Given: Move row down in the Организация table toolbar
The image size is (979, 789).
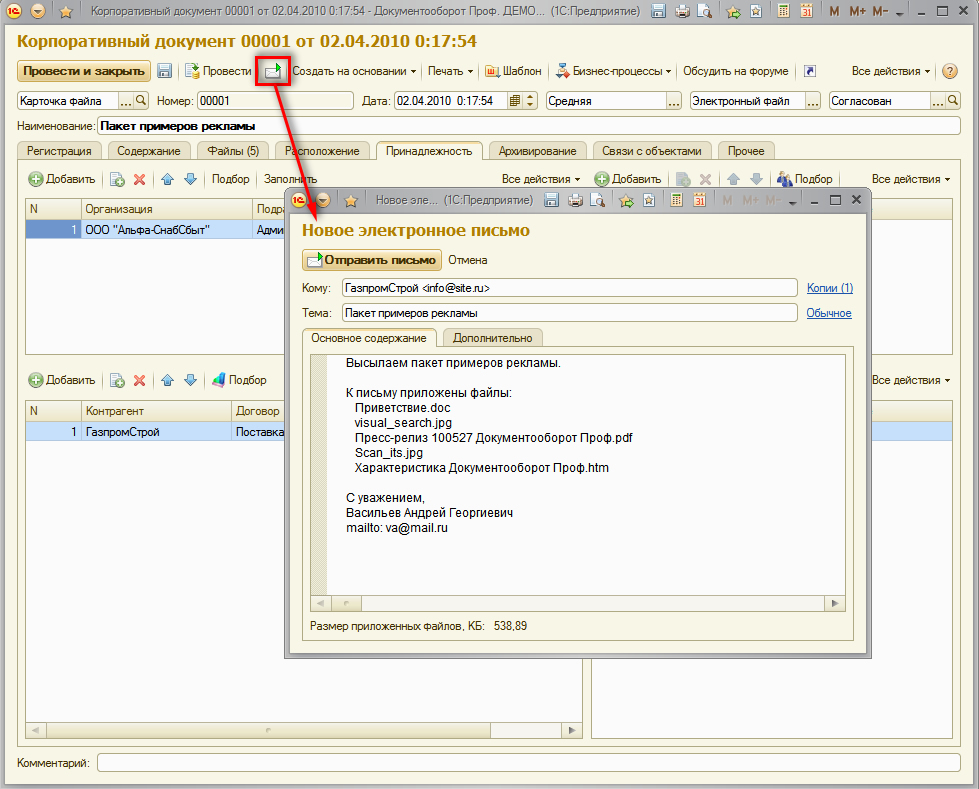Looking at the screenshot, I should point(190,180).
